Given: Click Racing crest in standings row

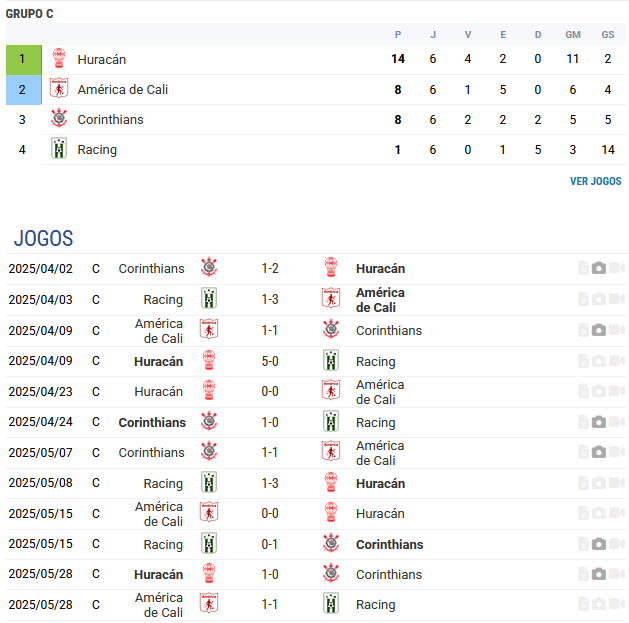Looking at the screenshot, I should pos(59,148).
